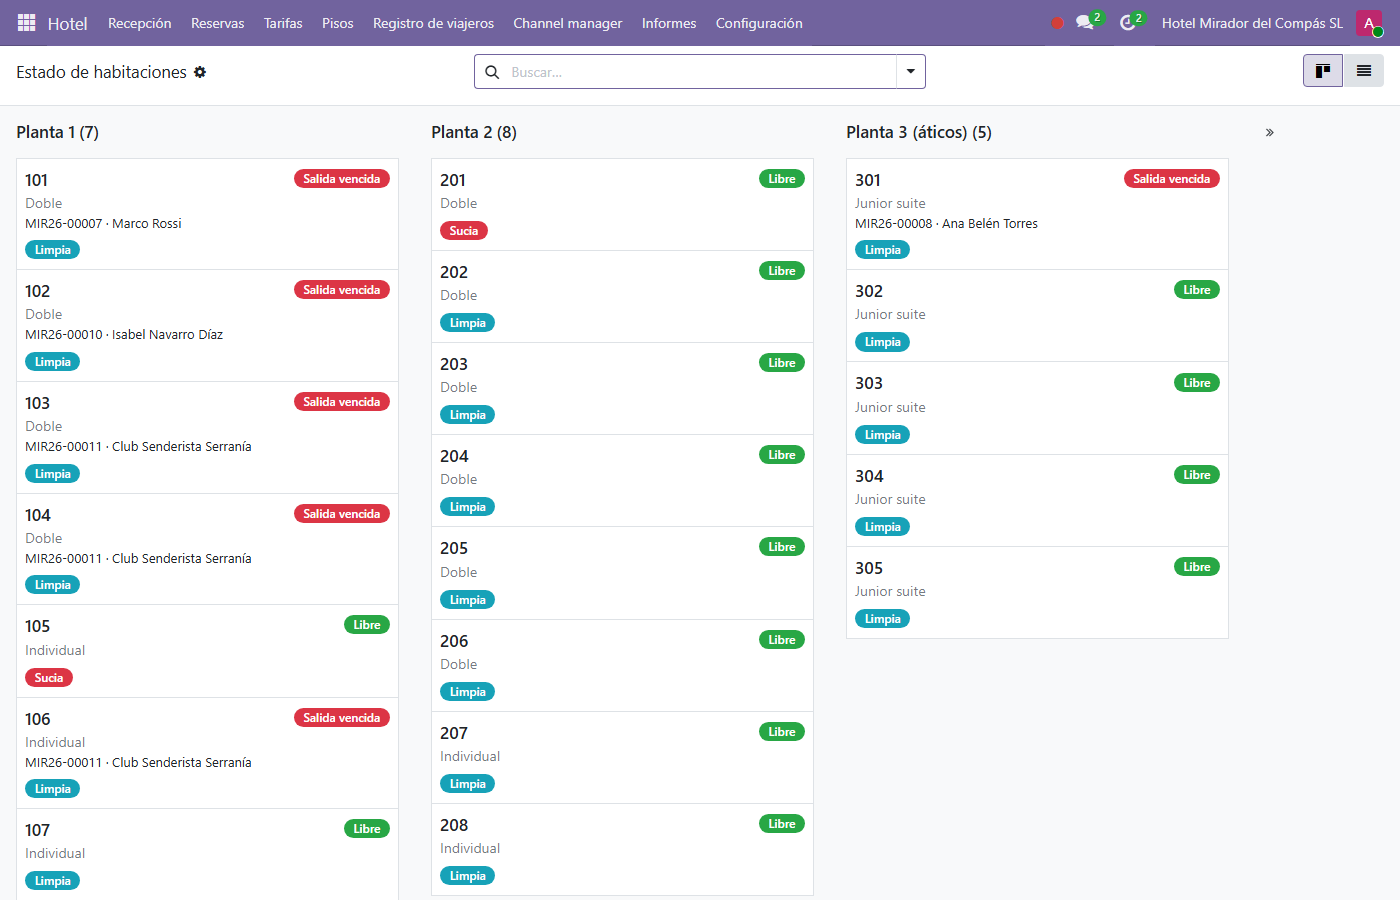Focus the Buscar search field
1400x900 pixels.
pyautogui.click(x=700, y=72)
